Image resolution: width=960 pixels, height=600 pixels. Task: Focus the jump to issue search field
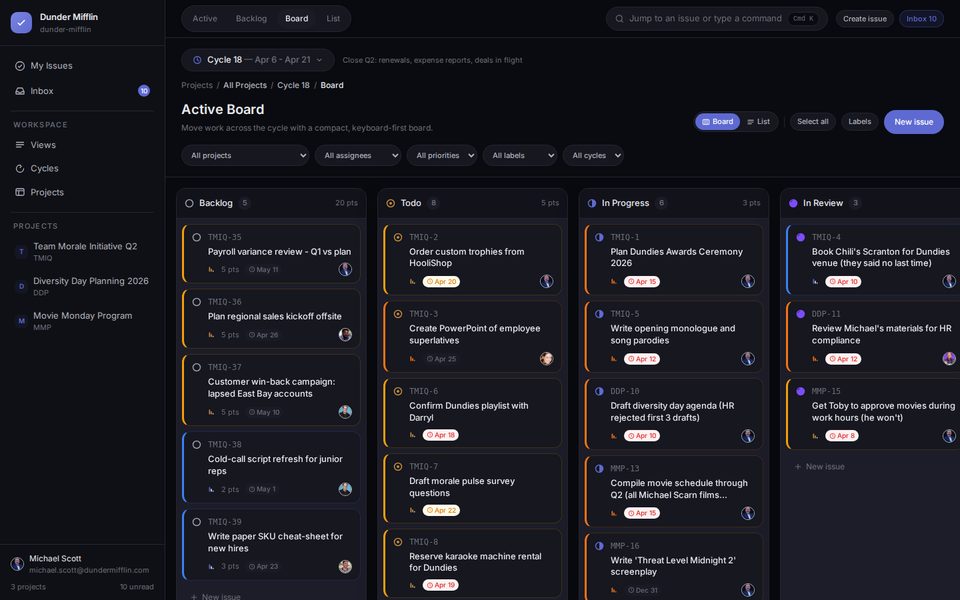coord(716,18)
